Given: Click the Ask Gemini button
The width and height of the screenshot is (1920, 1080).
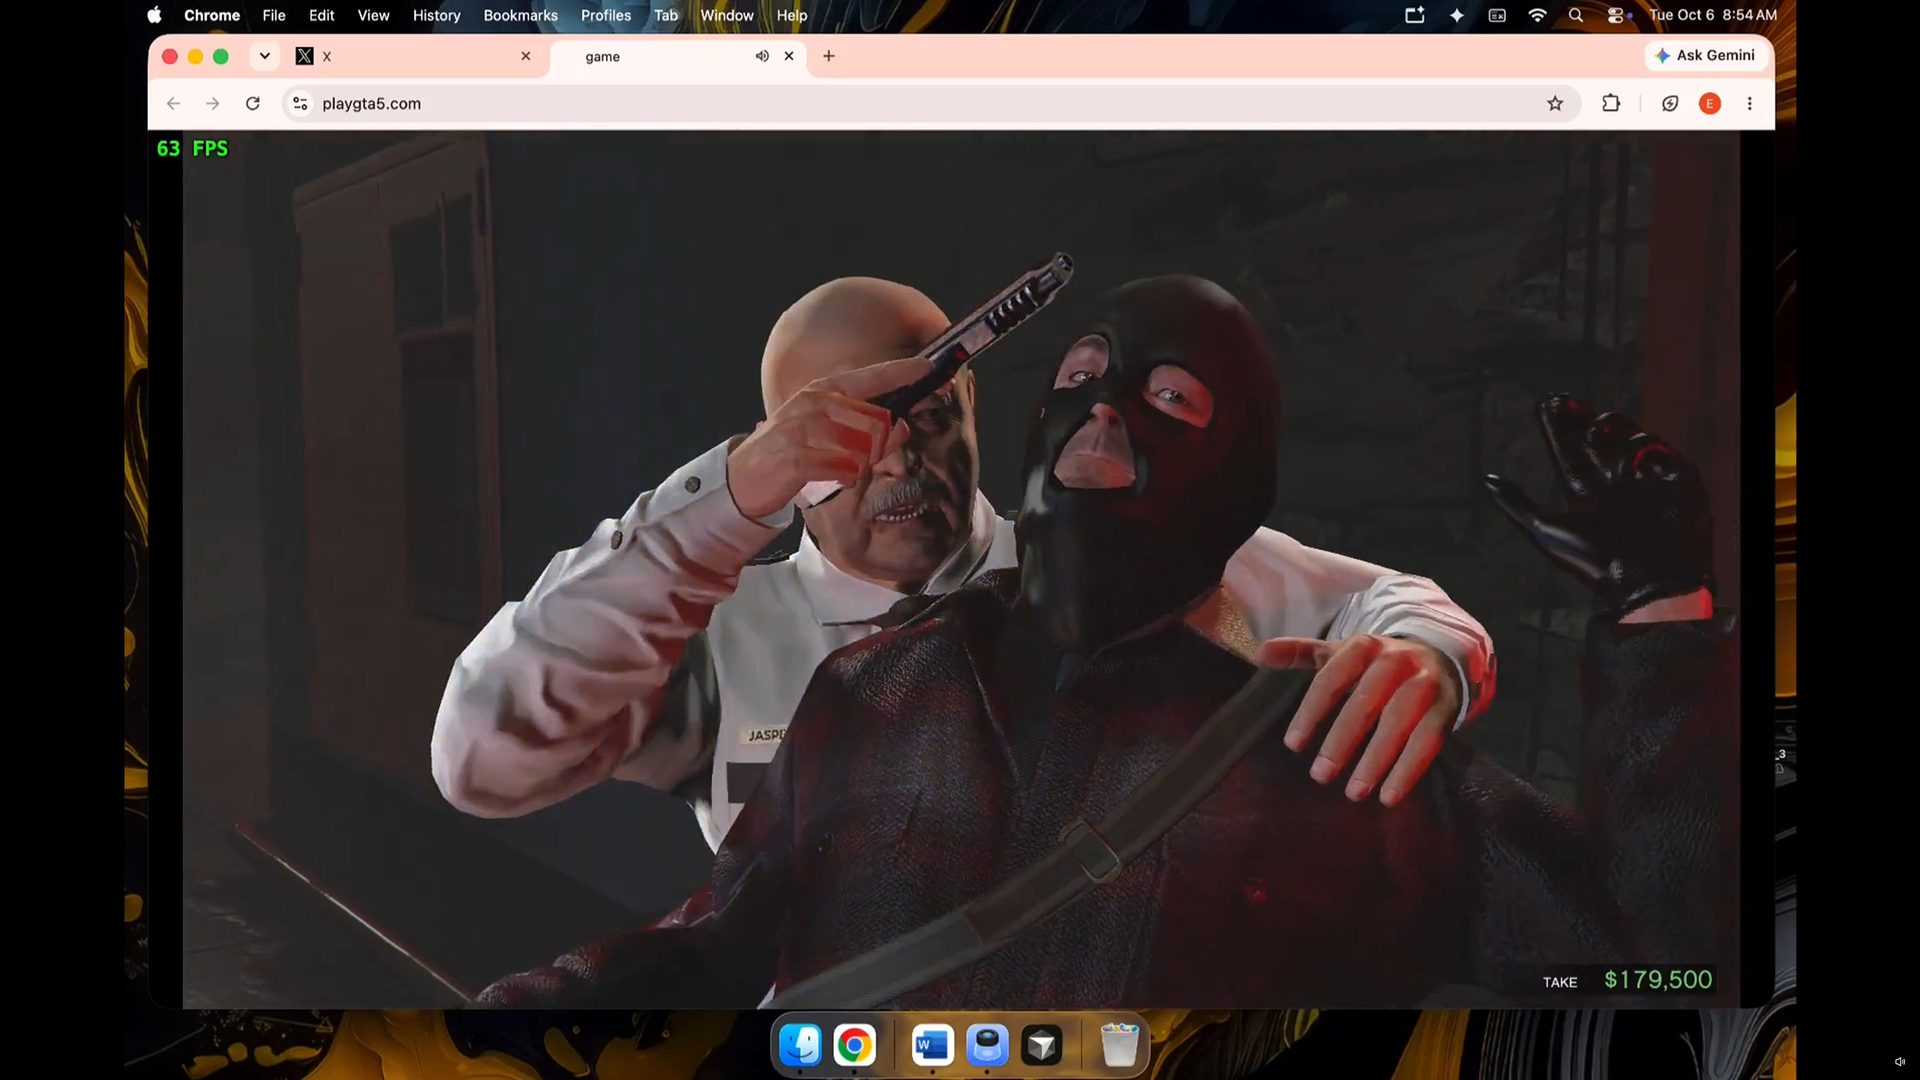Looking at the screenshot, I should 1706,56.
